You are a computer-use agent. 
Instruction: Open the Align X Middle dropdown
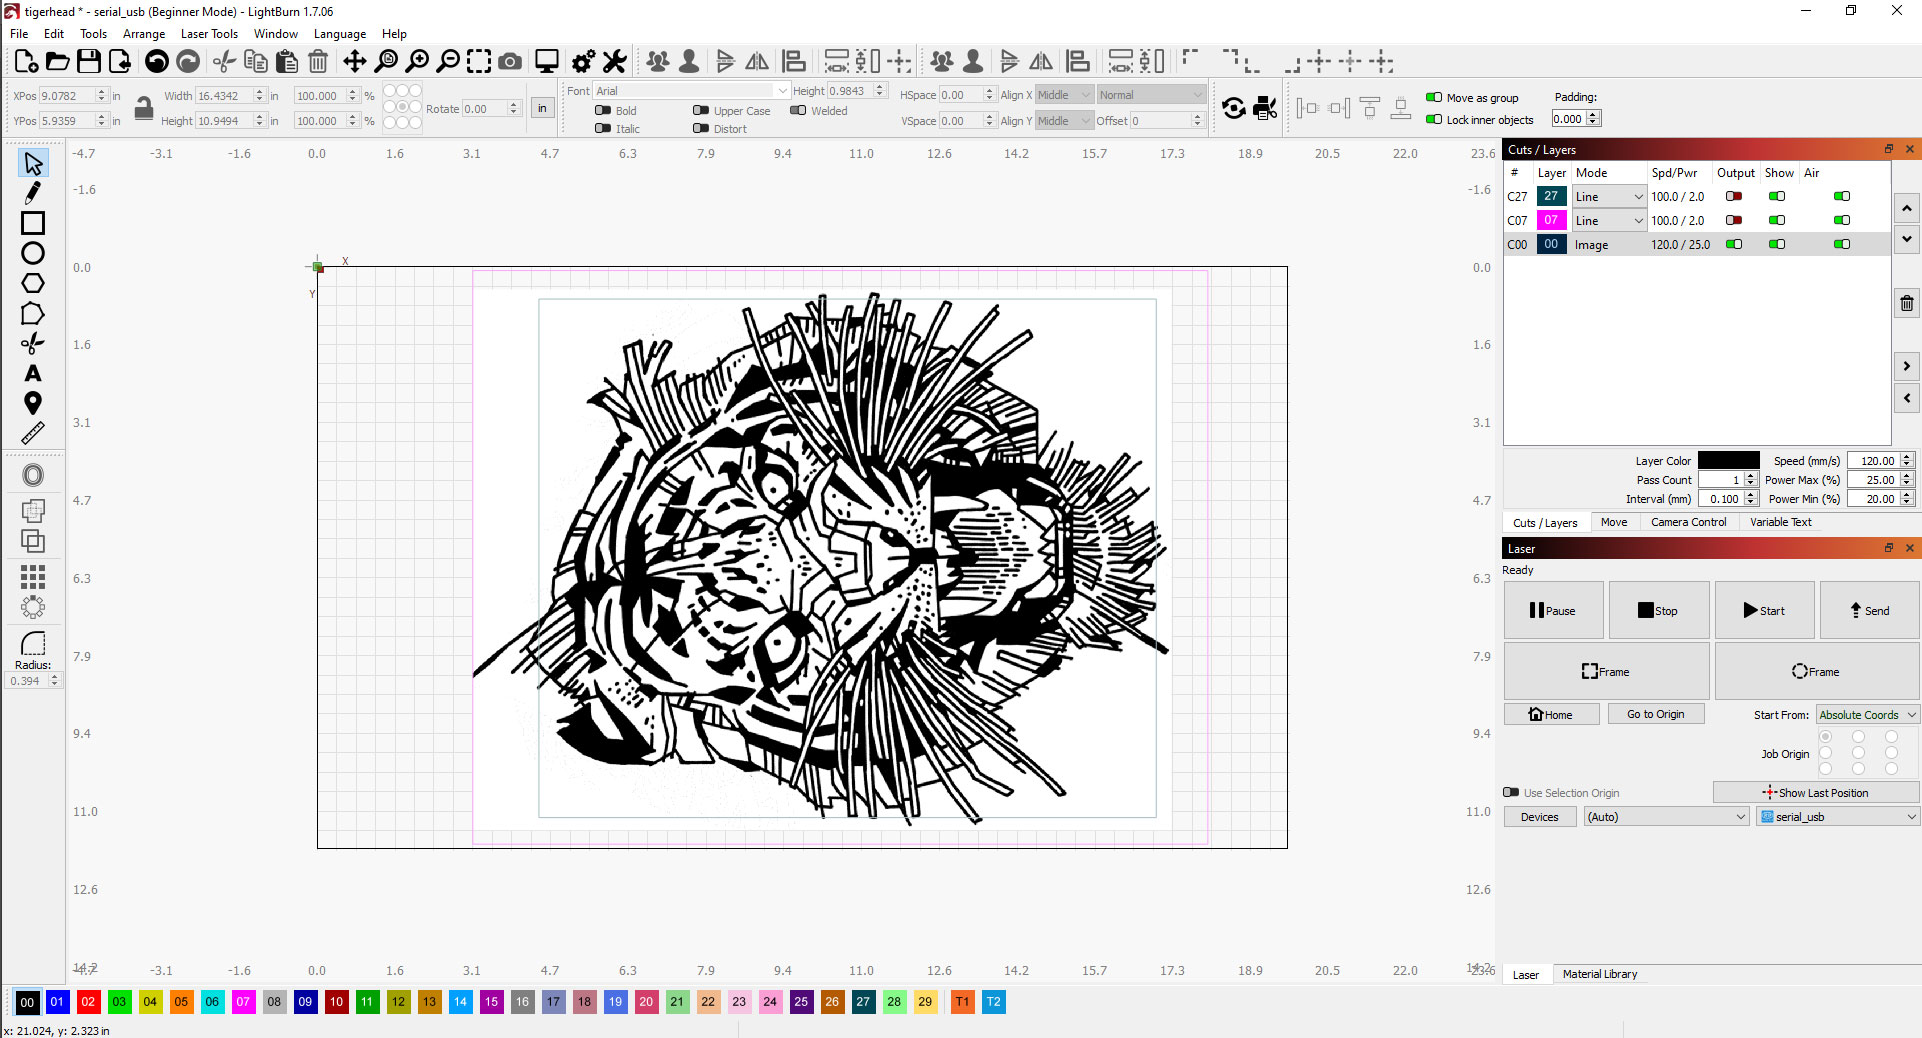1063,95
